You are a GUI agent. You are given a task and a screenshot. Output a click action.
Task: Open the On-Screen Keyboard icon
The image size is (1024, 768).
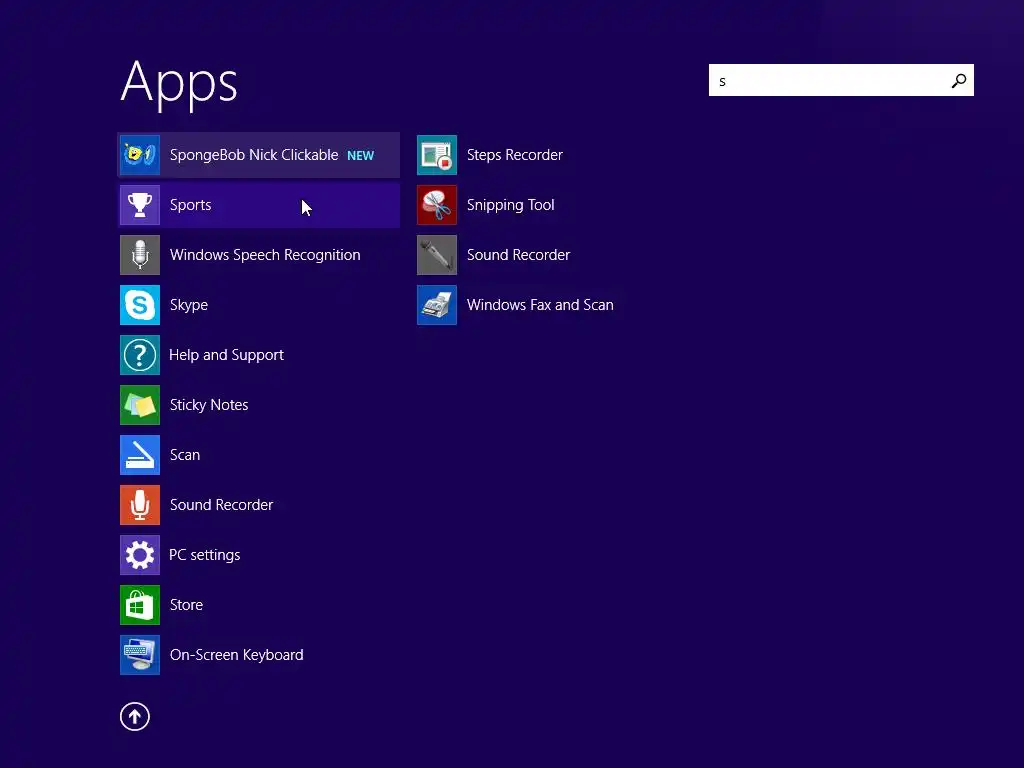(x=140, y=655)
